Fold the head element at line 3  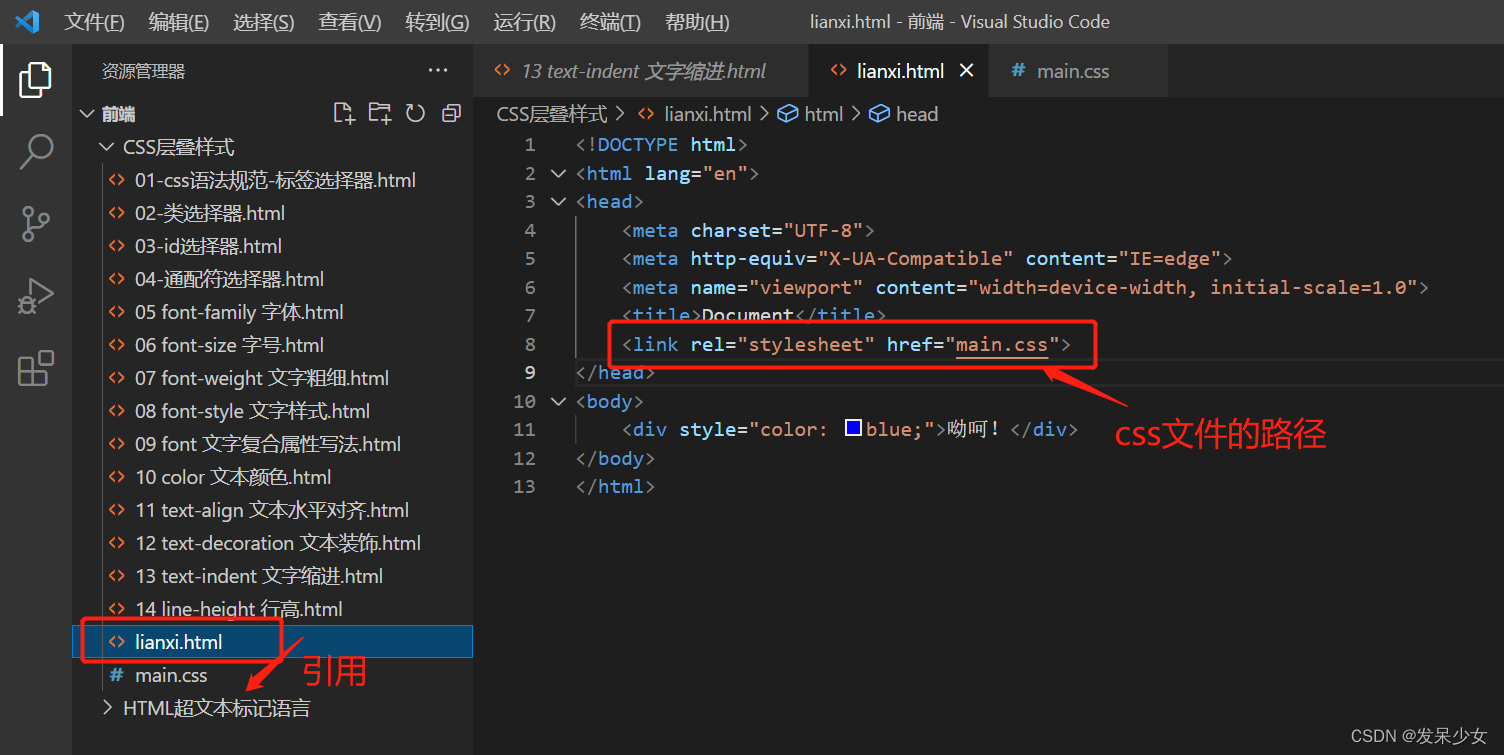[x=559, y=201]
